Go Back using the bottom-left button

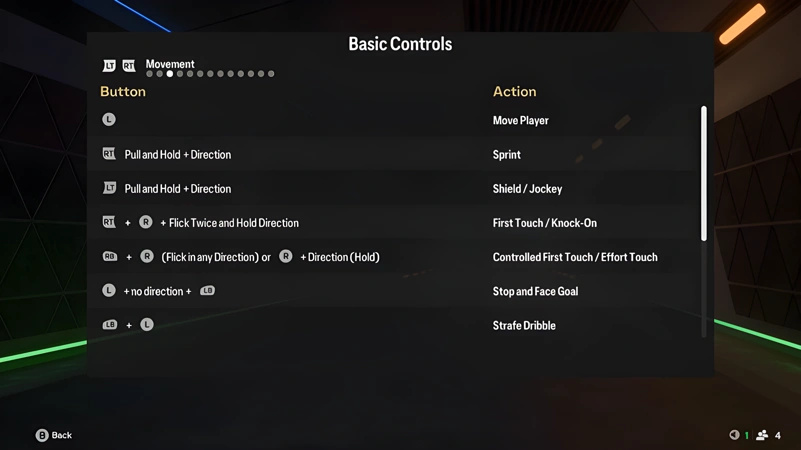click(54, 435)
